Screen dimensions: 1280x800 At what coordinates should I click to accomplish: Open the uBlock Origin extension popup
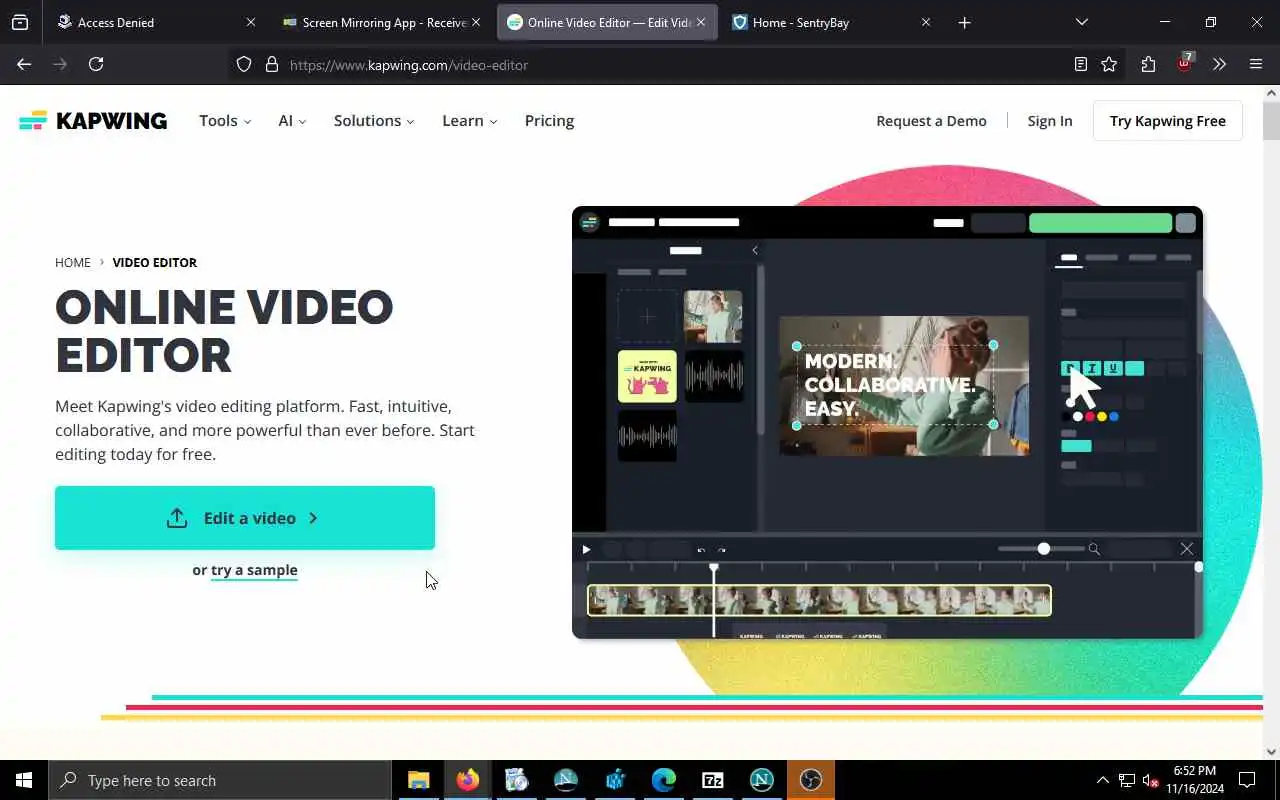point(1185,62)
